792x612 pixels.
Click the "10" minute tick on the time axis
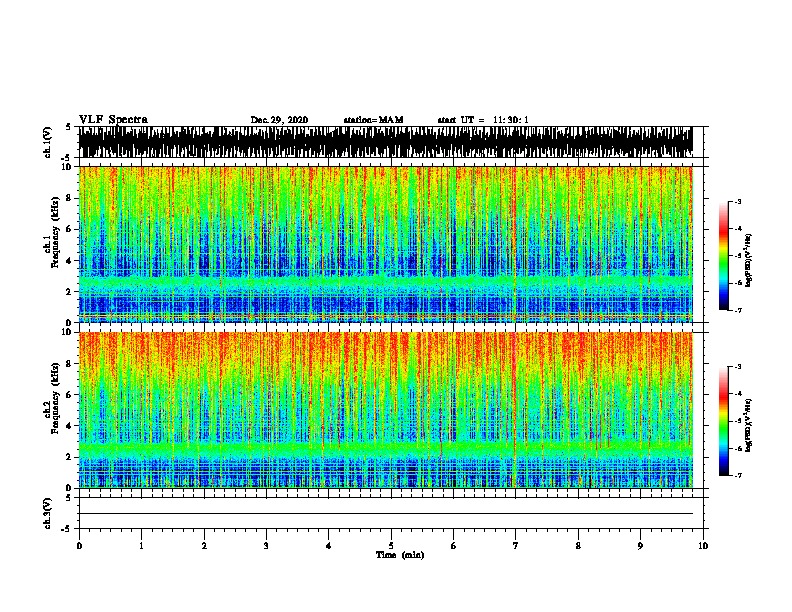[703, 546]
